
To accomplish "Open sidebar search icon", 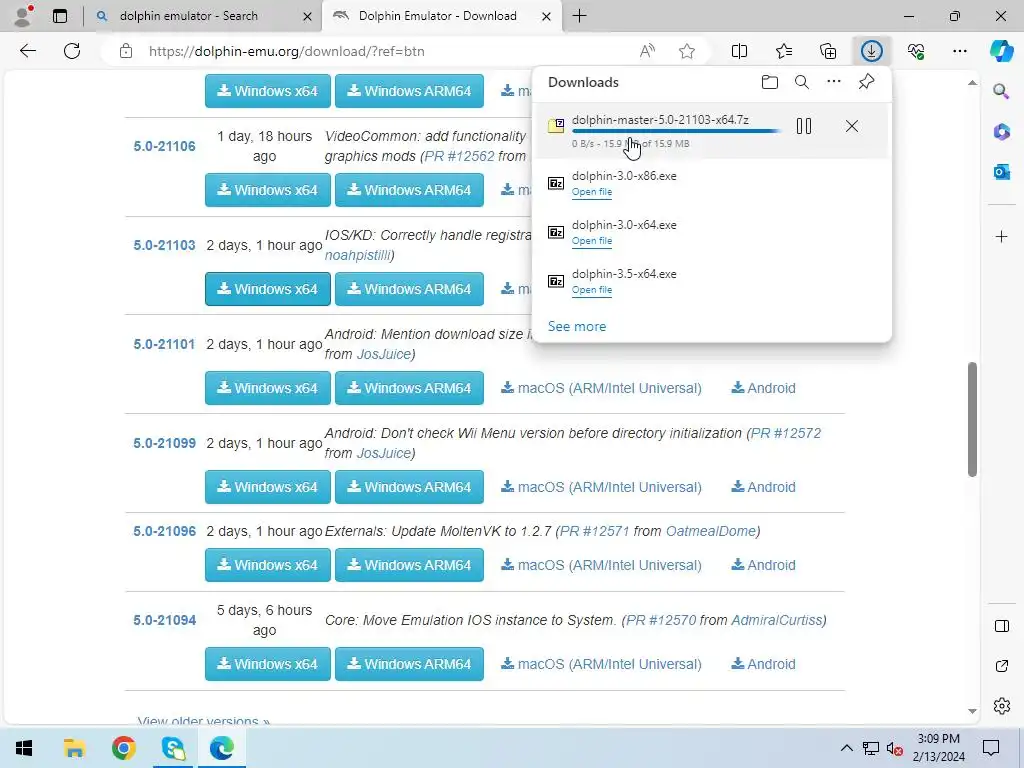I will pos(1001,91).
